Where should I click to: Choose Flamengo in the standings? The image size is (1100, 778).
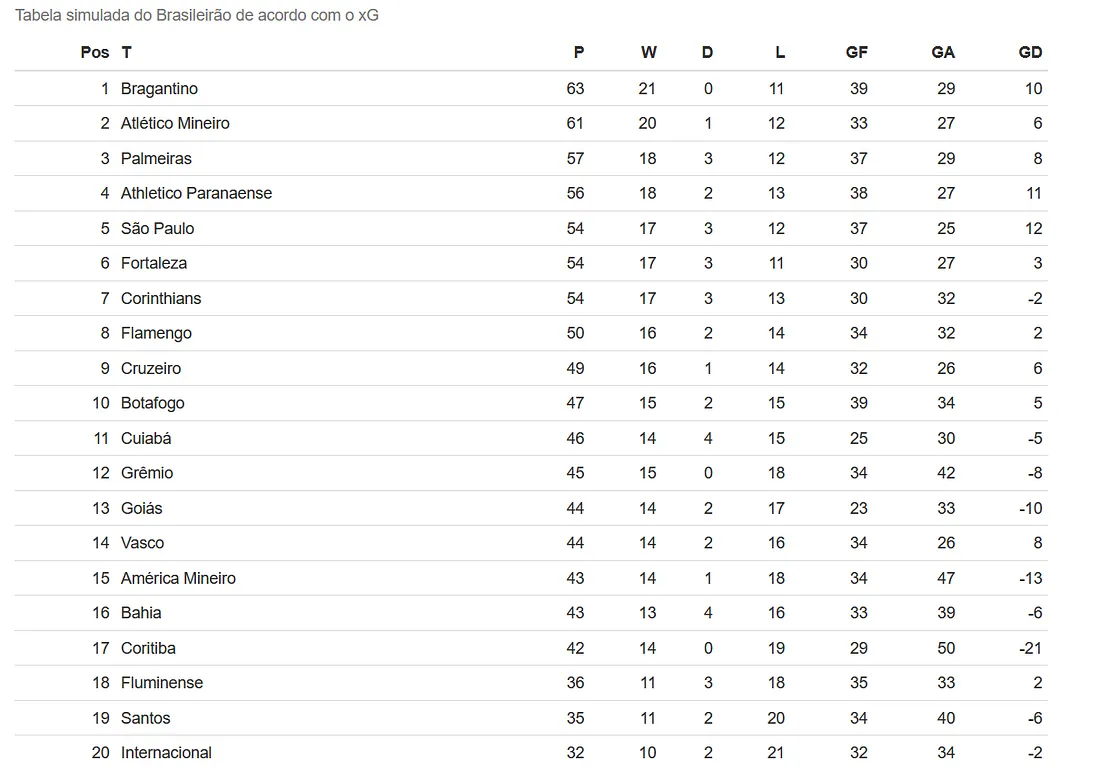[x=156, y=333]
